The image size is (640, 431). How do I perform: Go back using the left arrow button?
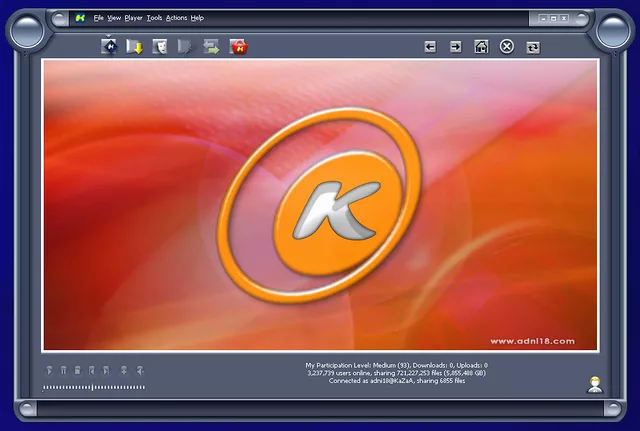pyautogui.click(x=430, y=46)
